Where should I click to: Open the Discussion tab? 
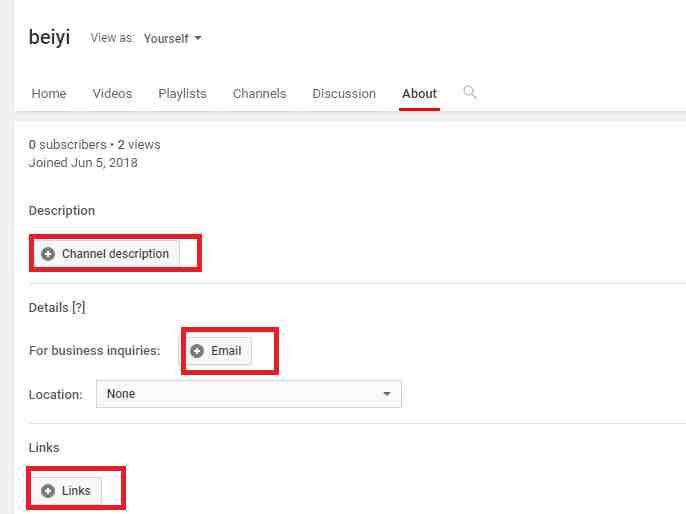click(344, 94)
